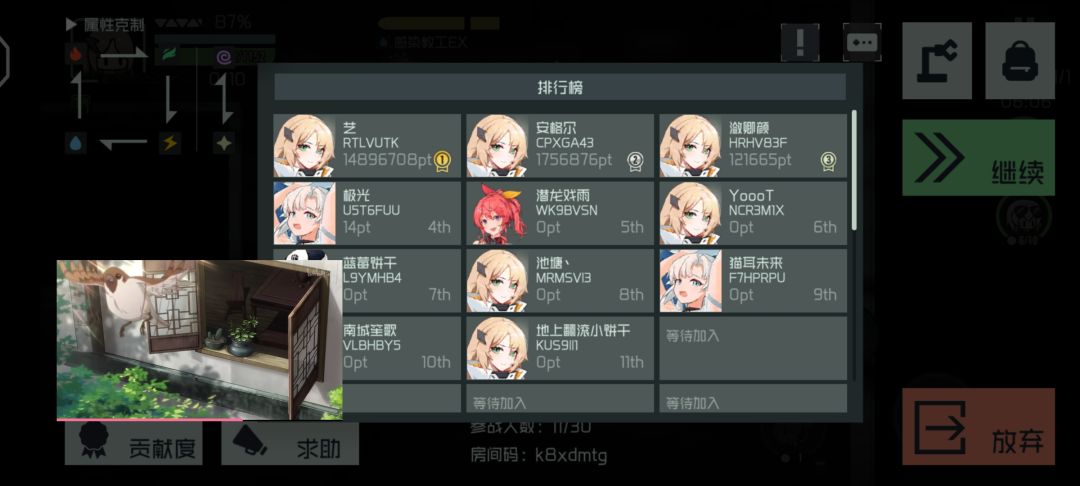Expand the 属性克制 attribute panel arrow

point(71,25)
